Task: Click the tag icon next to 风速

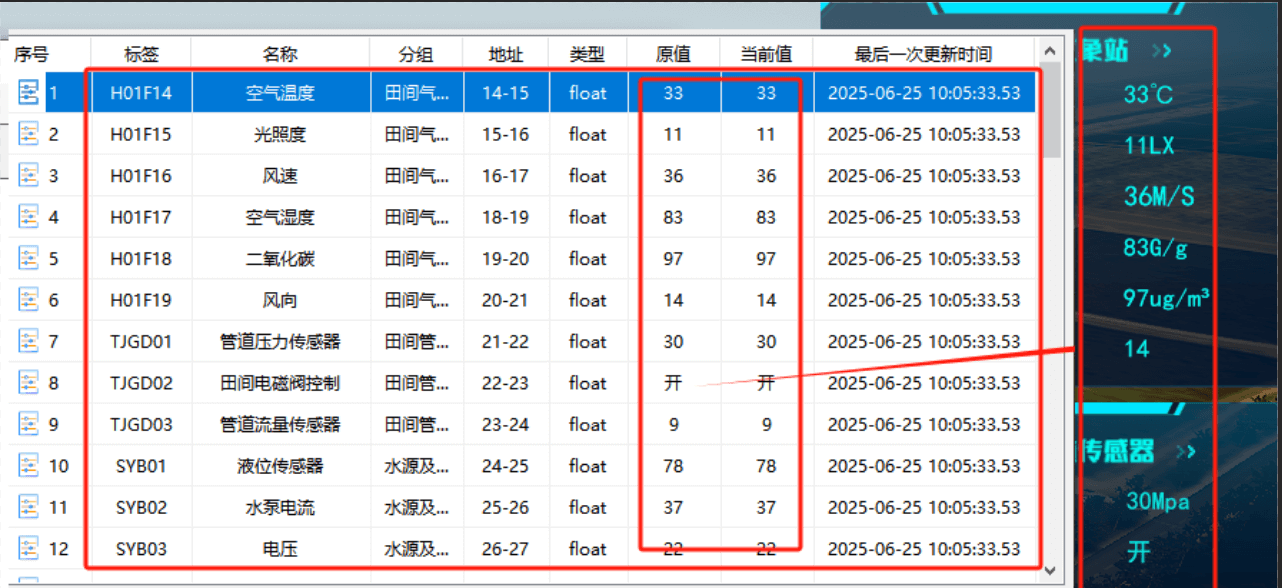Action: pos(30,175)
